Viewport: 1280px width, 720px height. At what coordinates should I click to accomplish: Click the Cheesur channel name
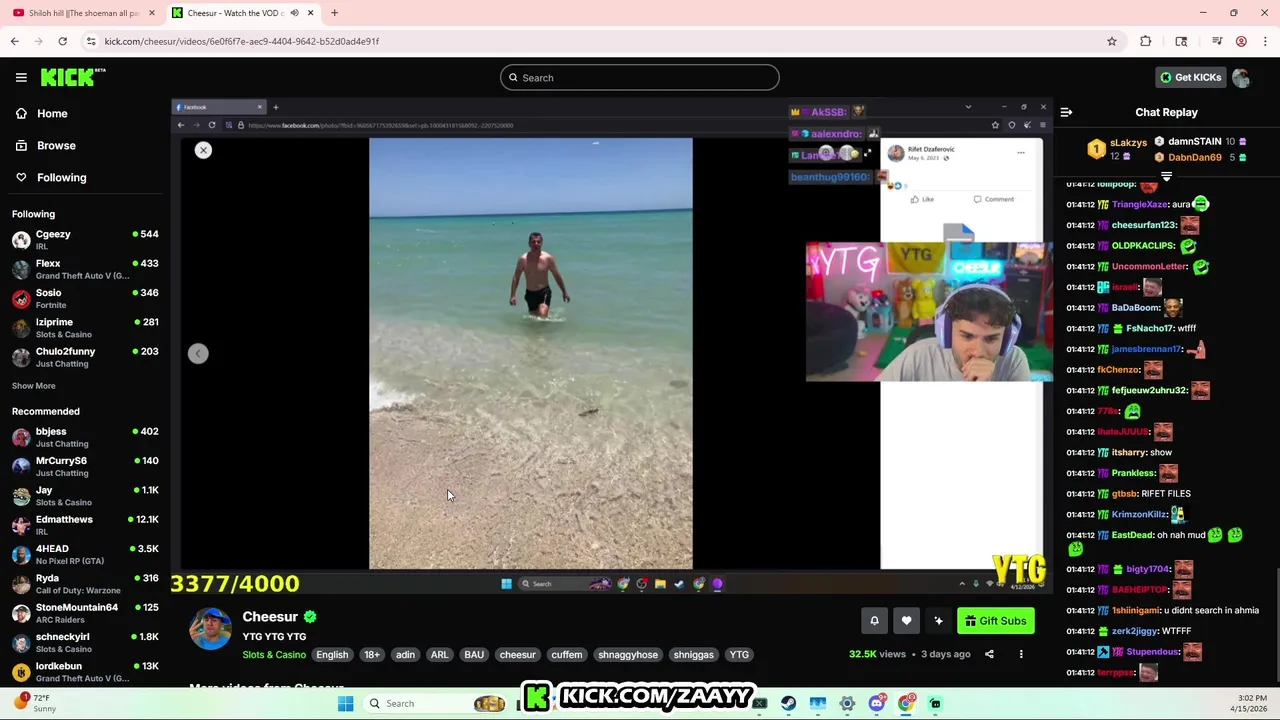[270, 617]
